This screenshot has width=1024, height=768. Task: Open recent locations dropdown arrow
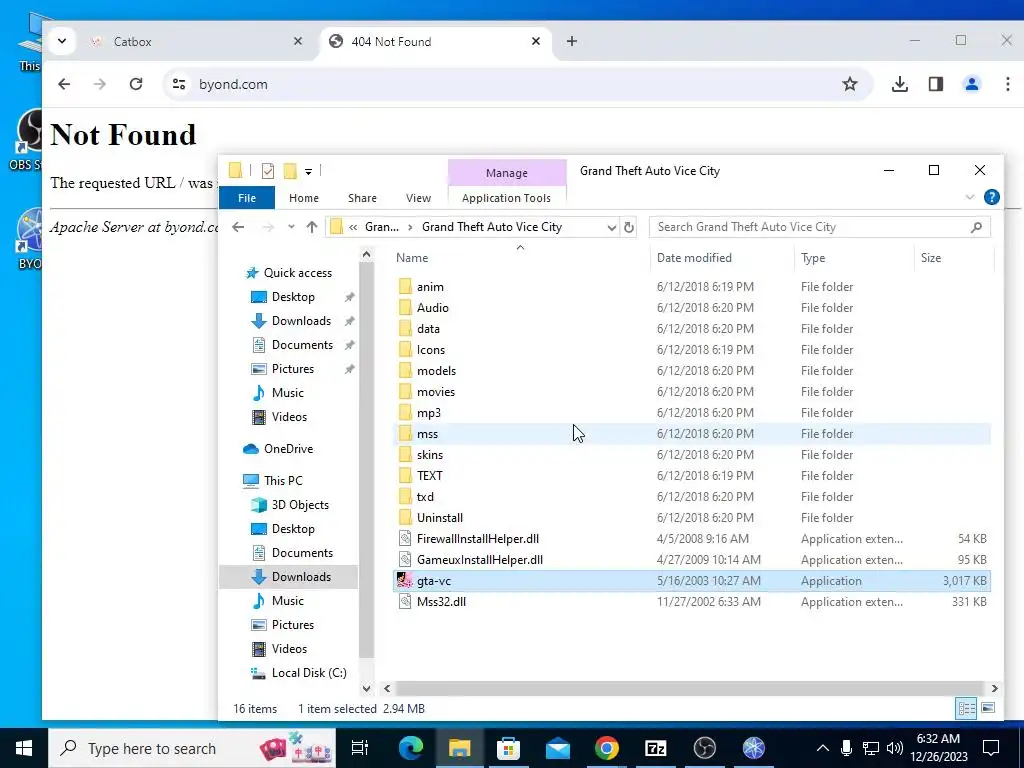(291, 227)
